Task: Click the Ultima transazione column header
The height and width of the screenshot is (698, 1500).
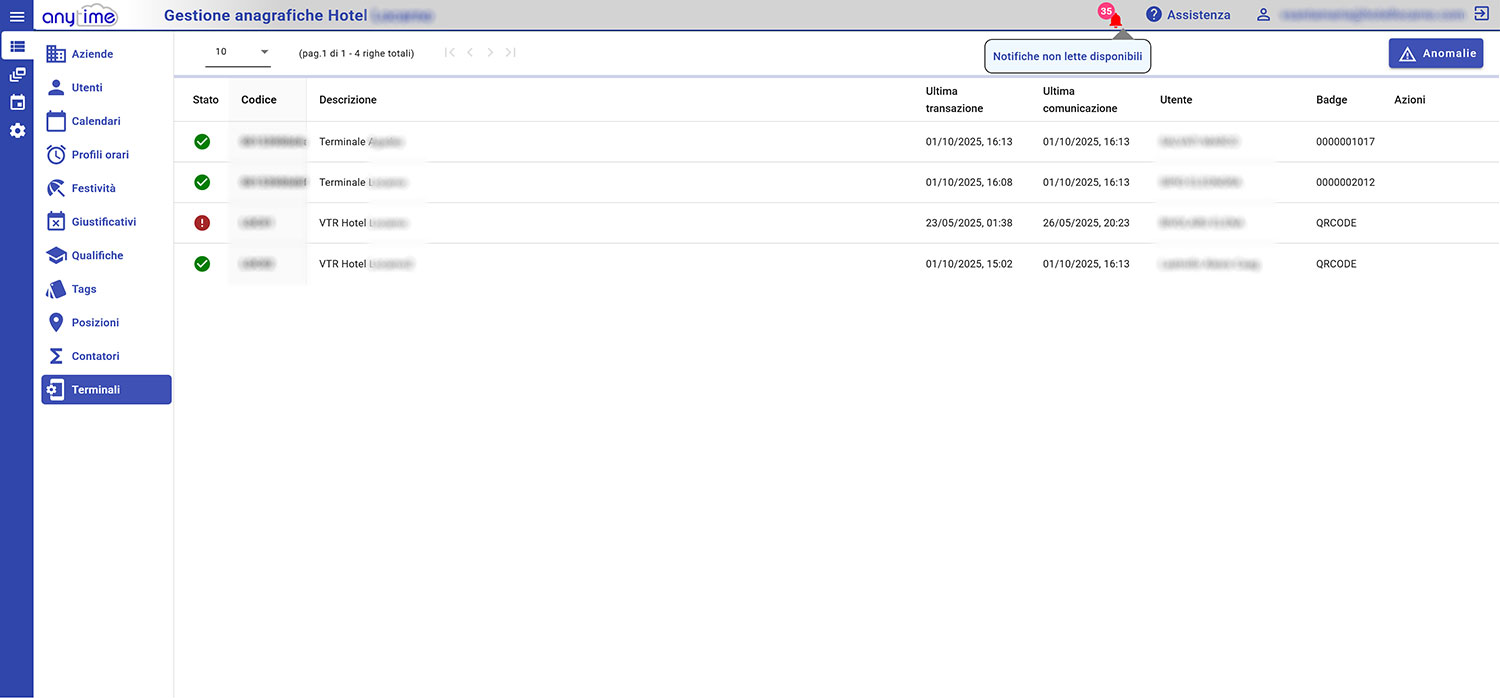Action: (x=954, y=100)
